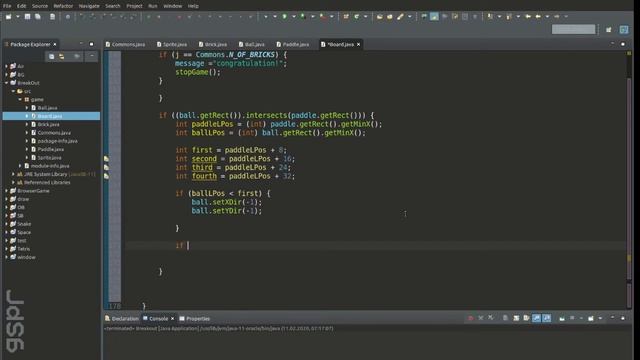Switch to Ball.java editor tab

(252, 44)
